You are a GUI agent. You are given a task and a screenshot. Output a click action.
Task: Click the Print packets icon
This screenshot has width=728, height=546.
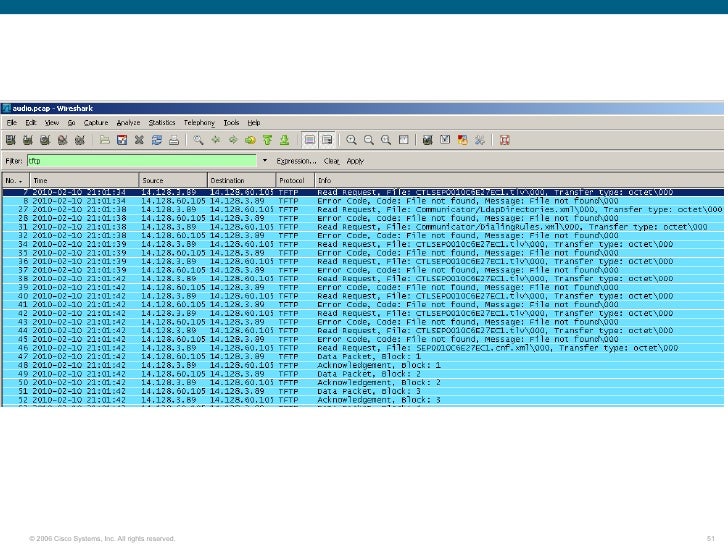pyautogui.click(x=173, y=140)
